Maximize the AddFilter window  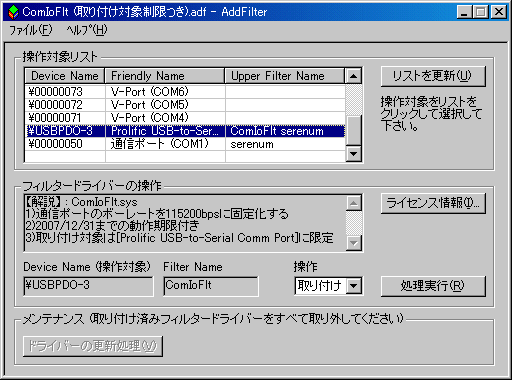click(480, 12)
